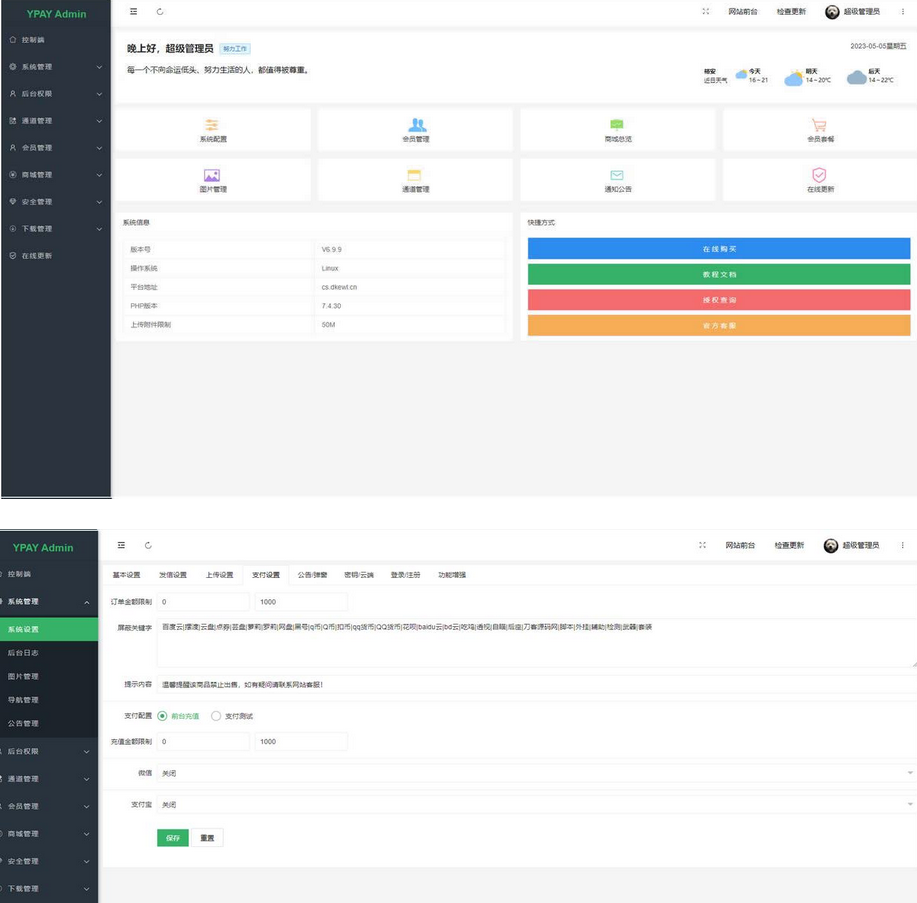Open the 登录/注册 settings tab

[x=405, y=575]
